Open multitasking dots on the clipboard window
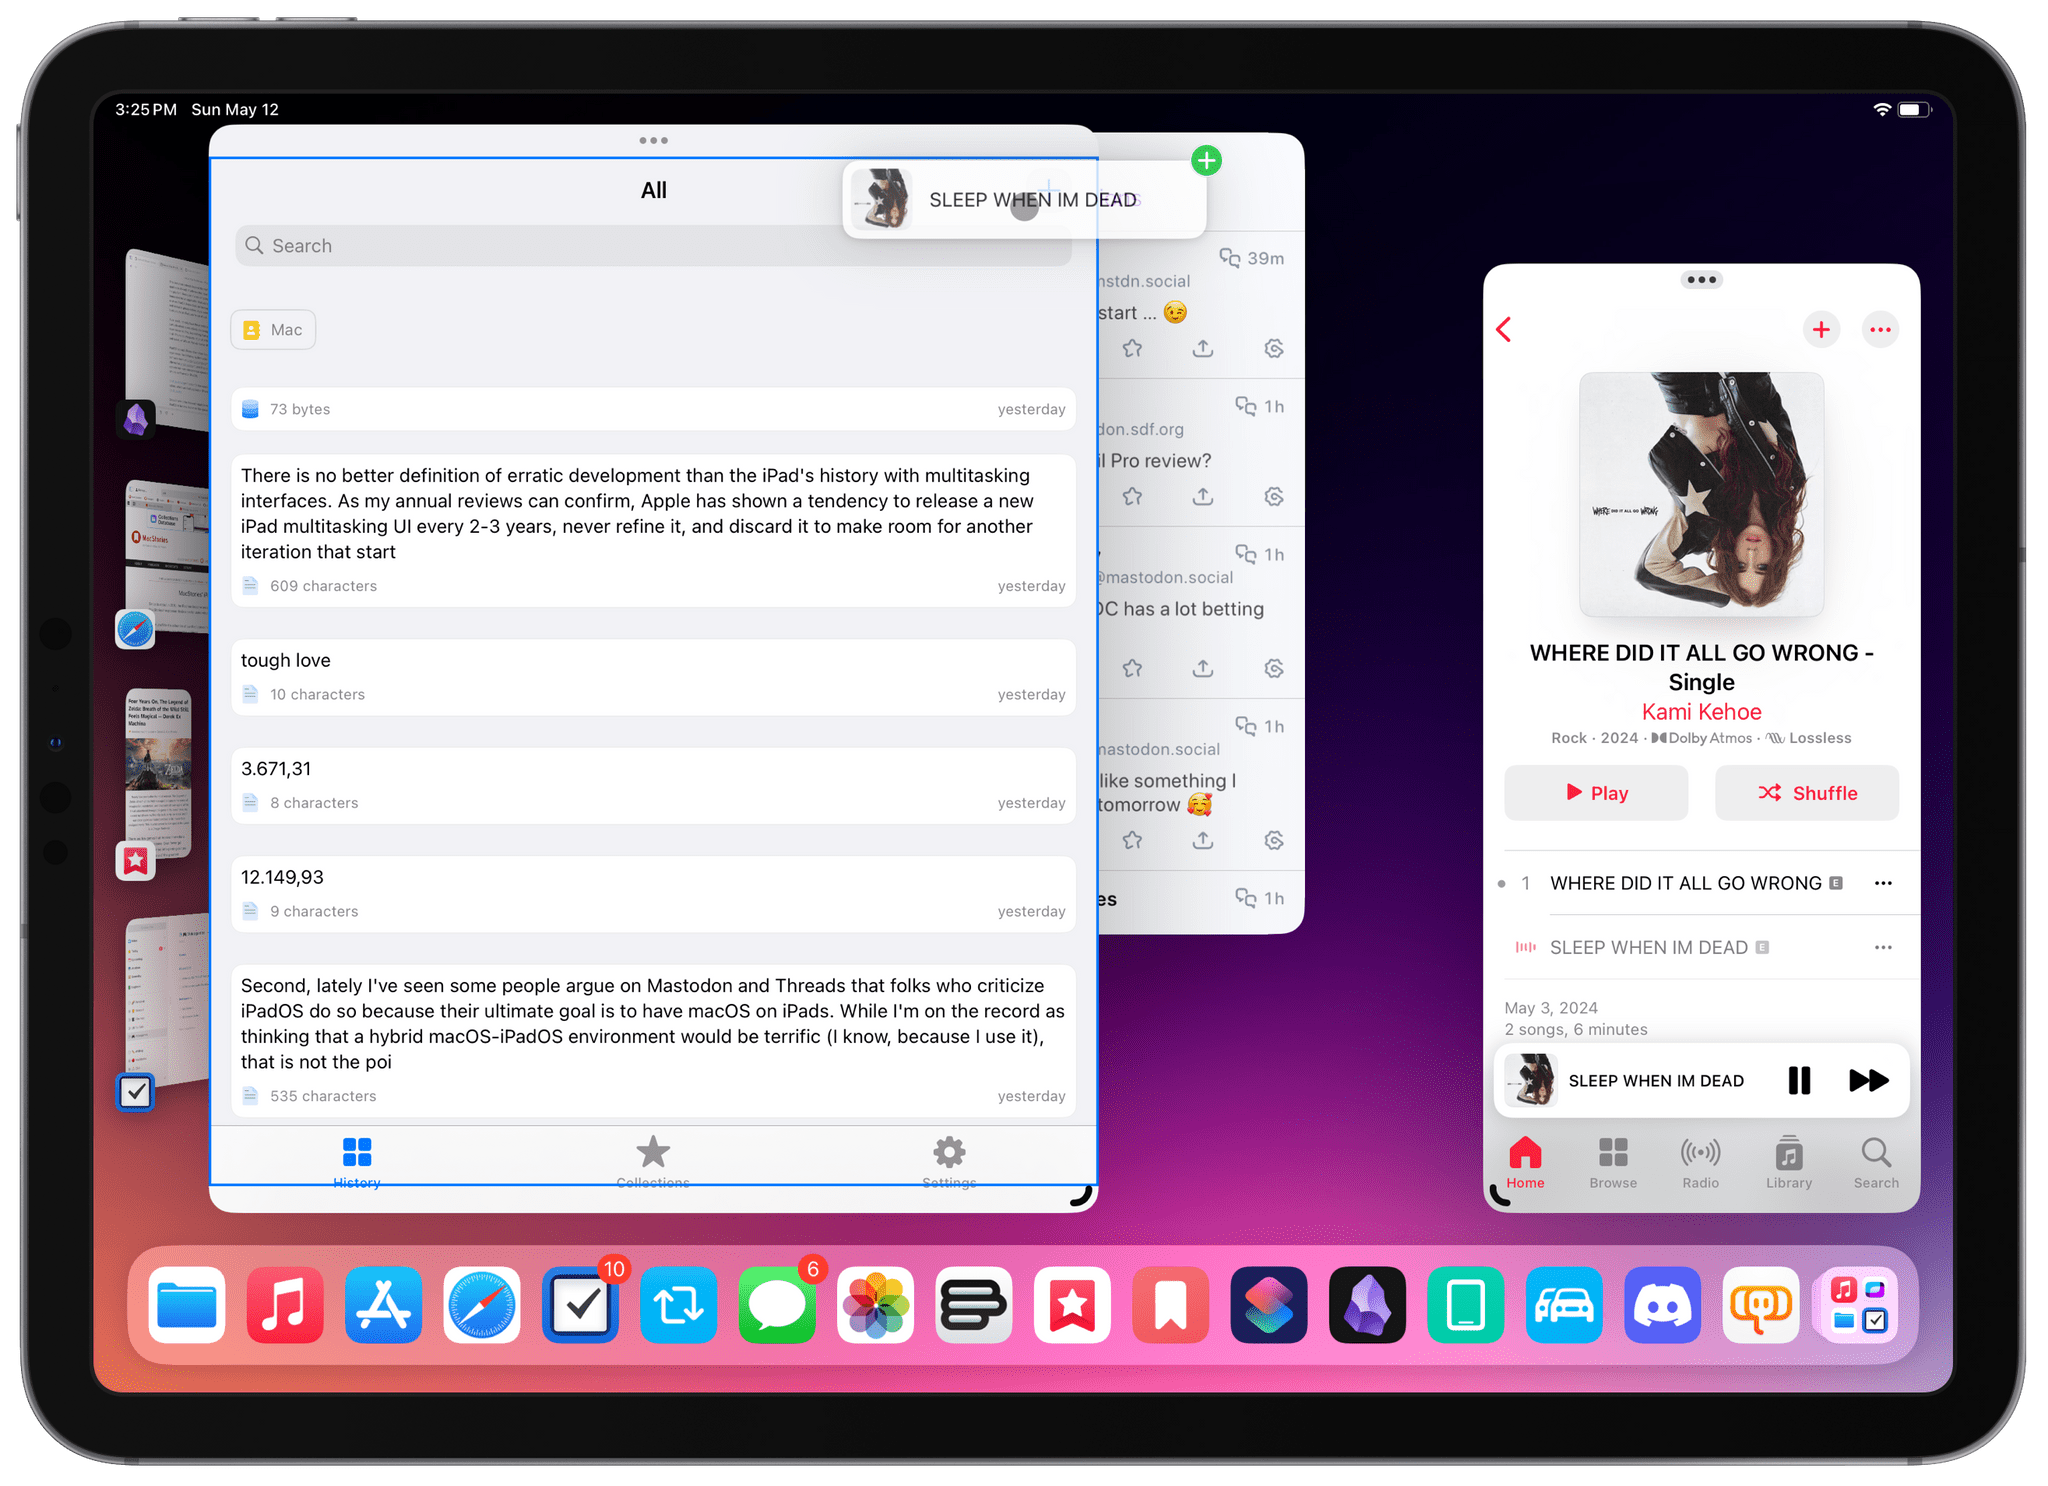2048x1486 pixels. [654, 141]
